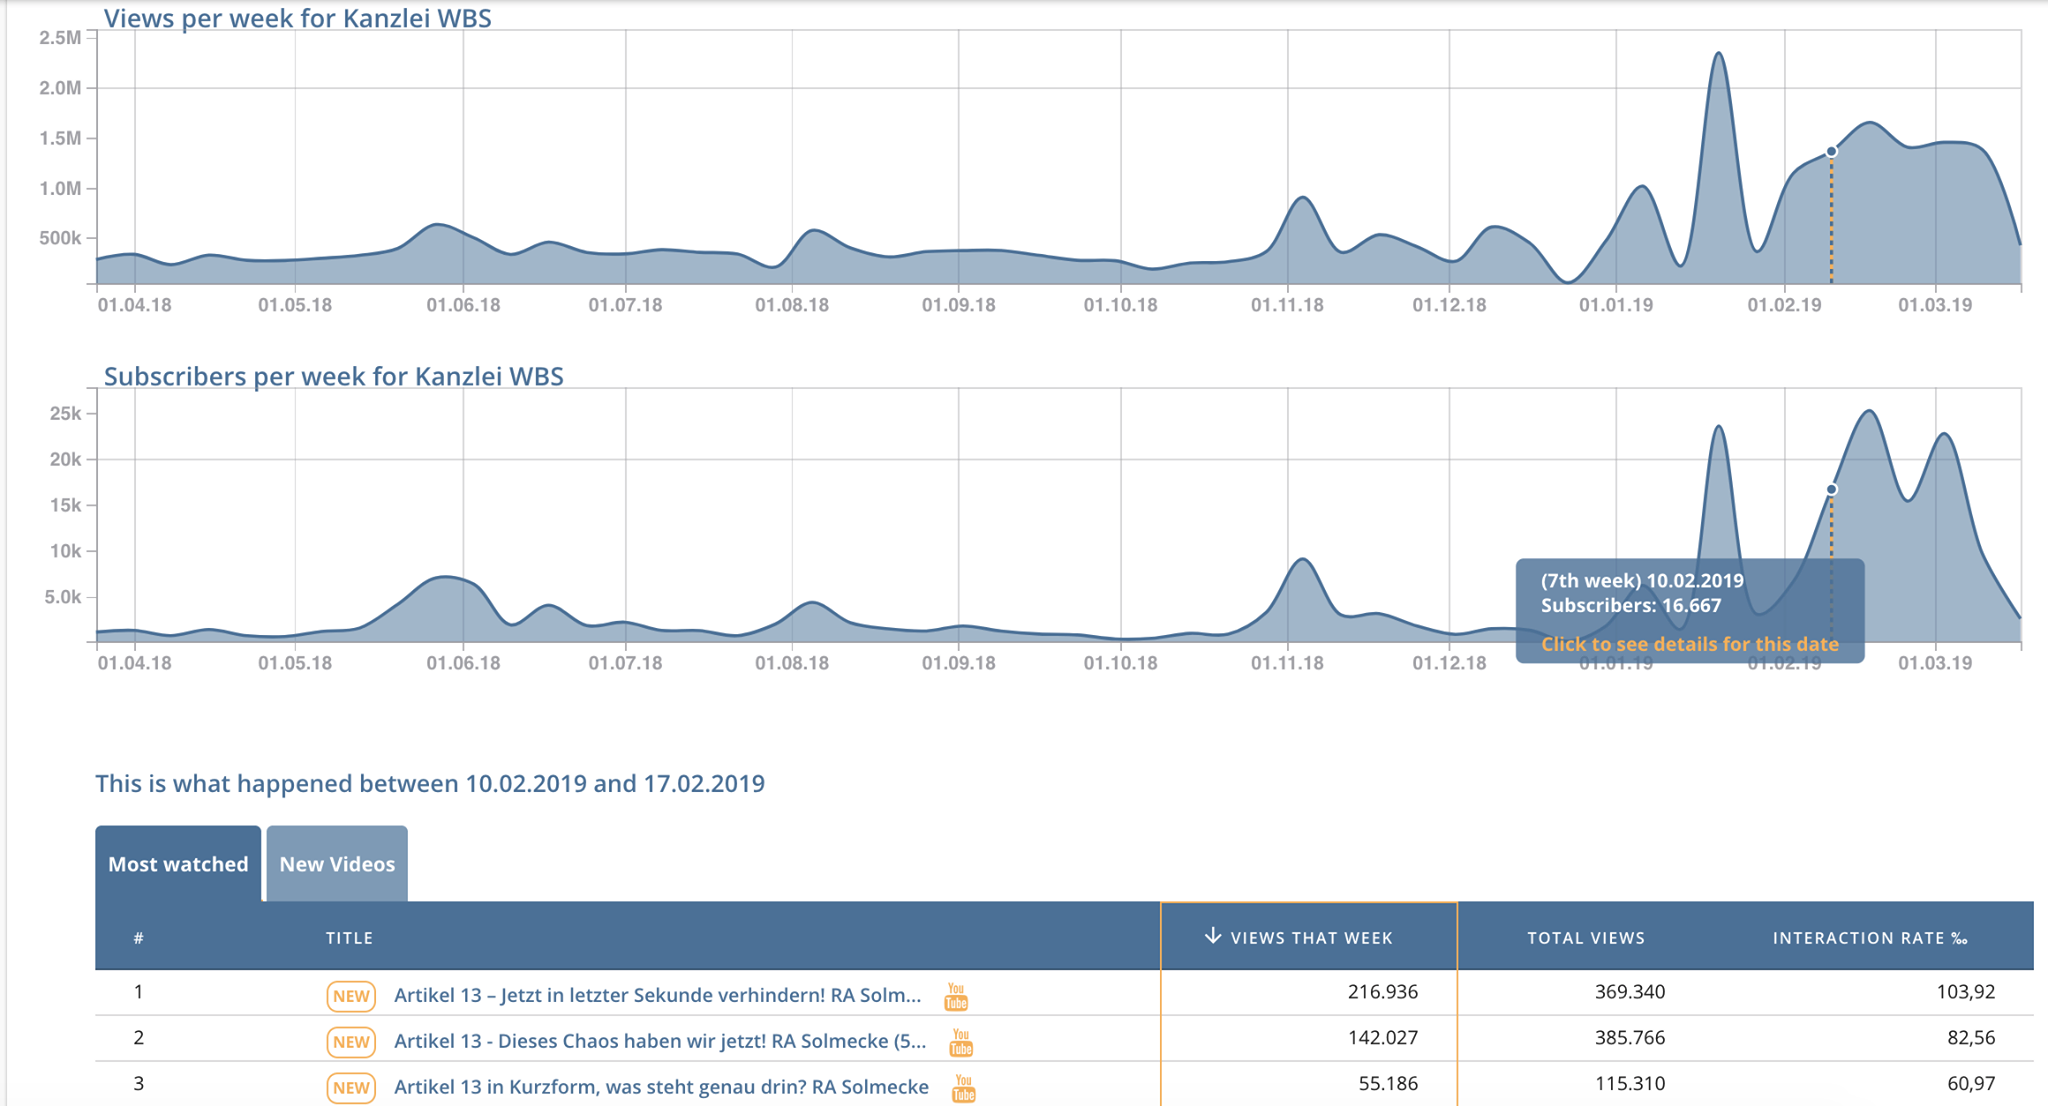Image resolution: width=2048 pixels, height=1106 pixels.
Task: Sort table by Total Views column
Action: pyautogui.click(x=1586, y=938)
